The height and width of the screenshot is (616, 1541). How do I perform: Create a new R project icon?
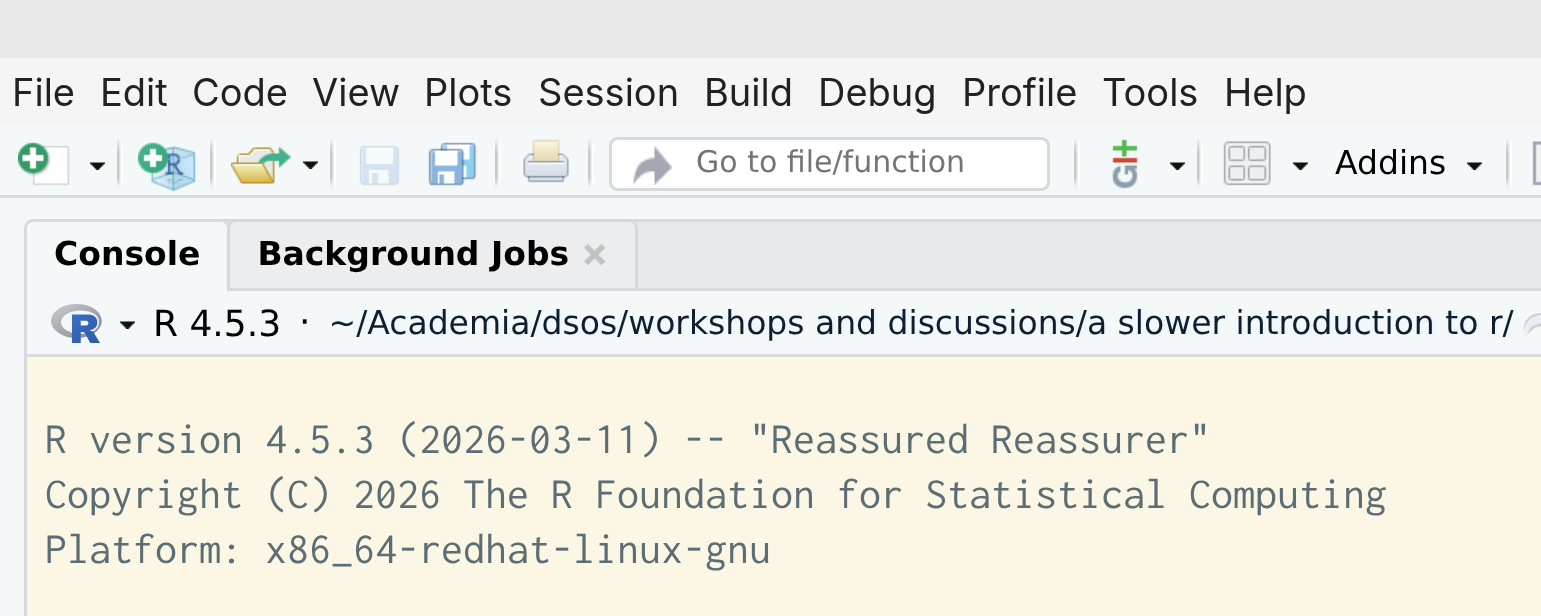click(166, 164)
